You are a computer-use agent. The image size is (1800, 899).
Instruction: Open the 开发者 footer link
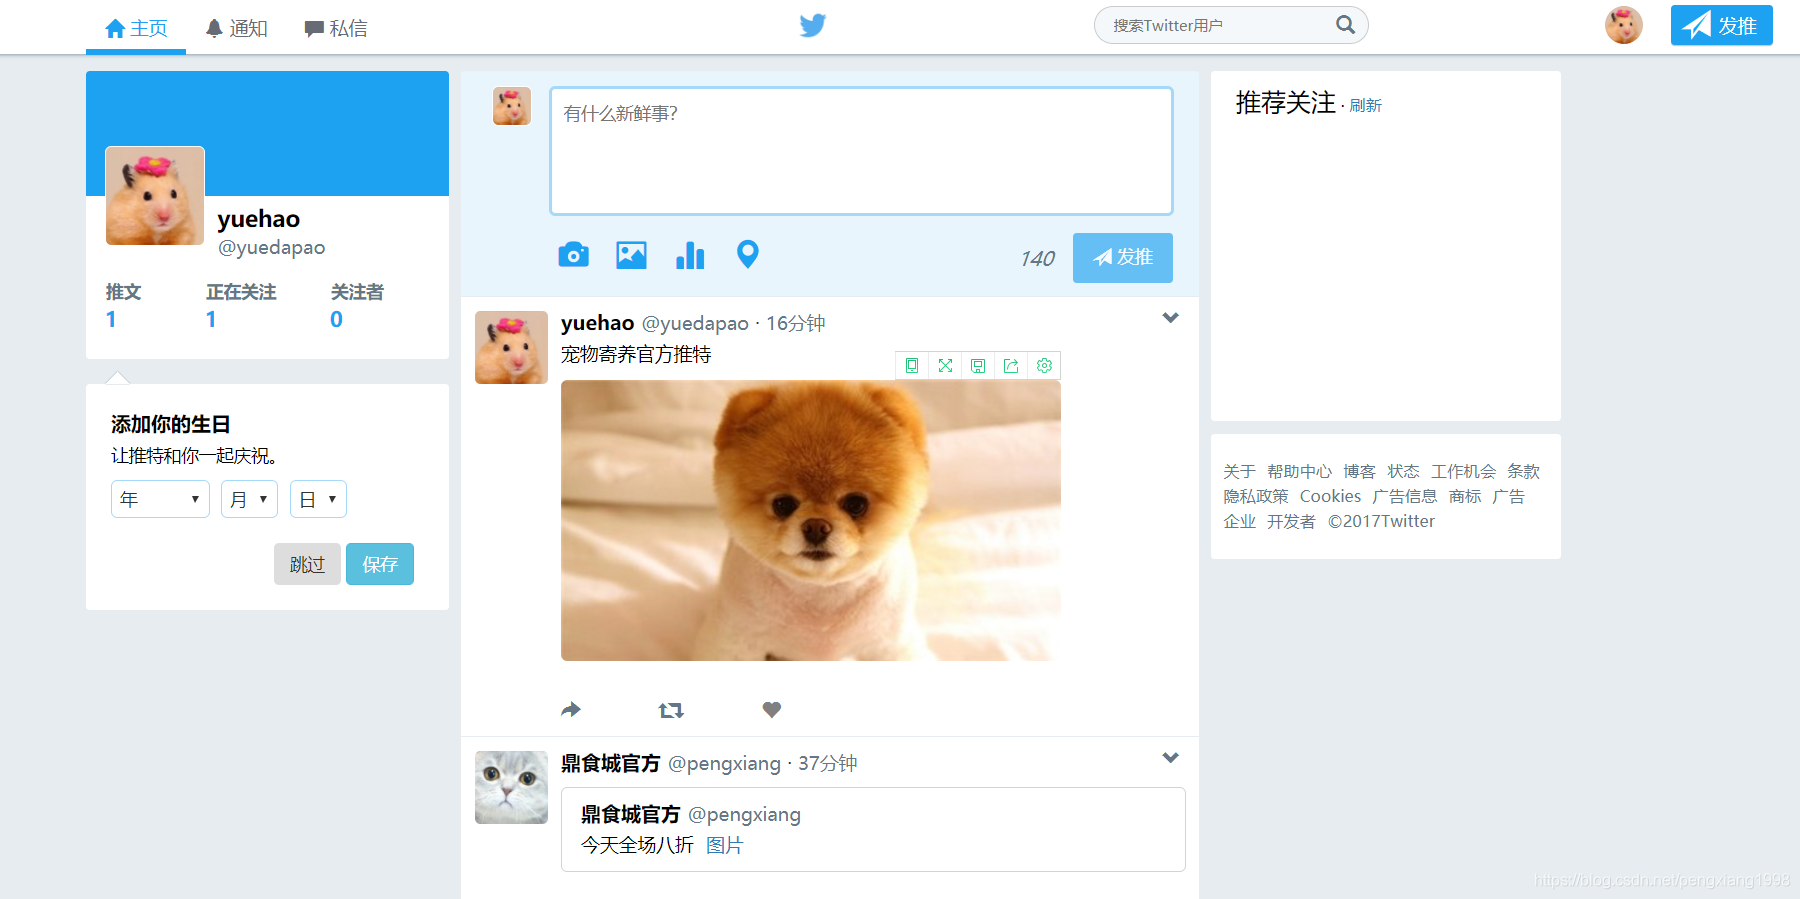click(x=1291, y=521)
